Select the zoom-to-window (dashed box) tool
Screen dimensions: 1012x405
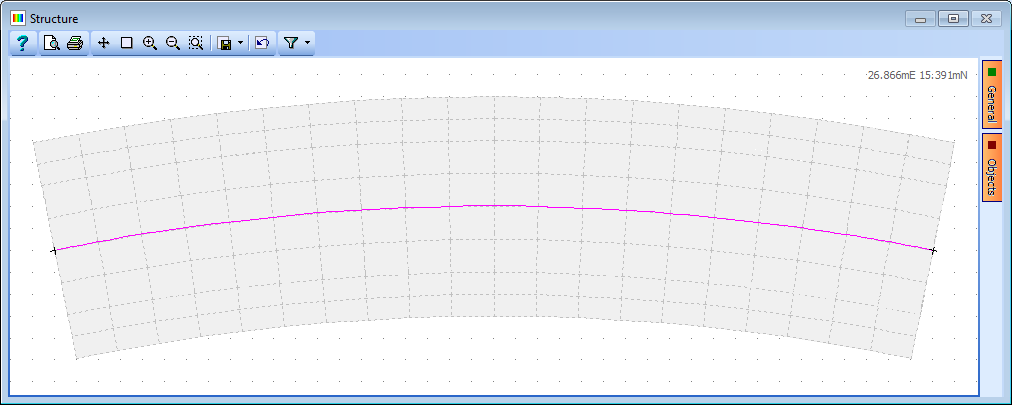(x=196, y=43)
